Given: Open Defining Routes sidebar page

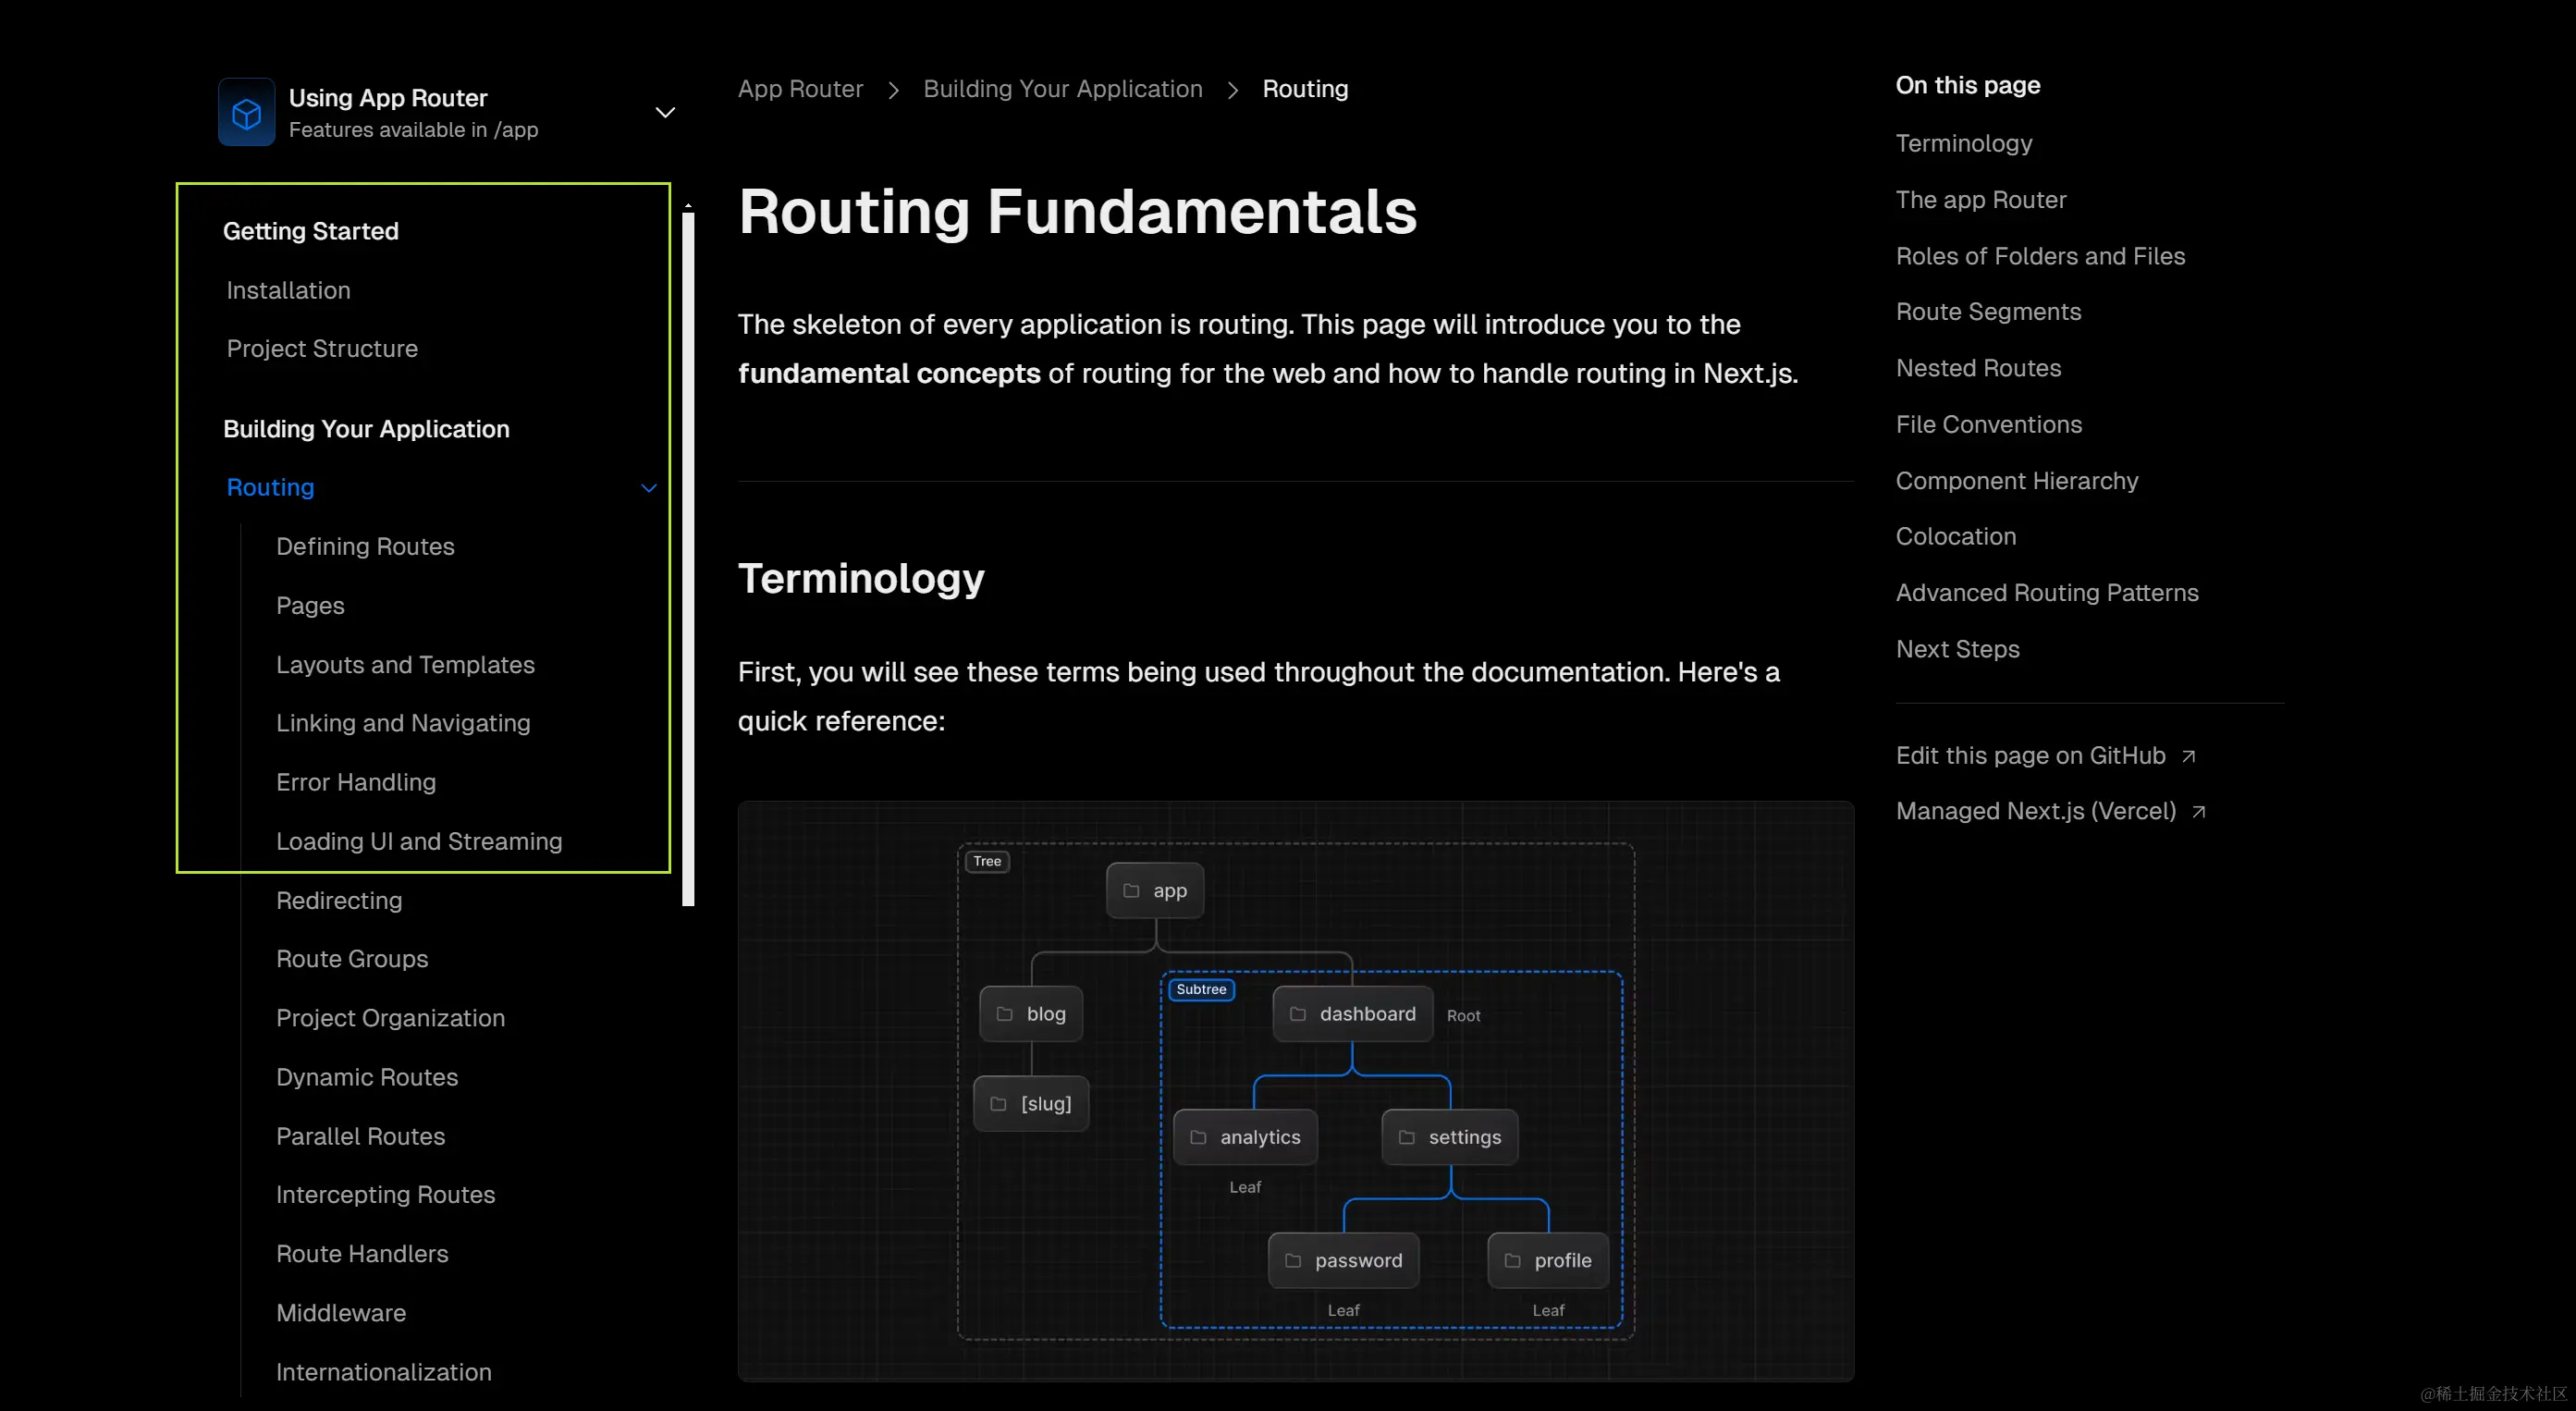Looking at the screenshot, I should (x=365, y=547).
